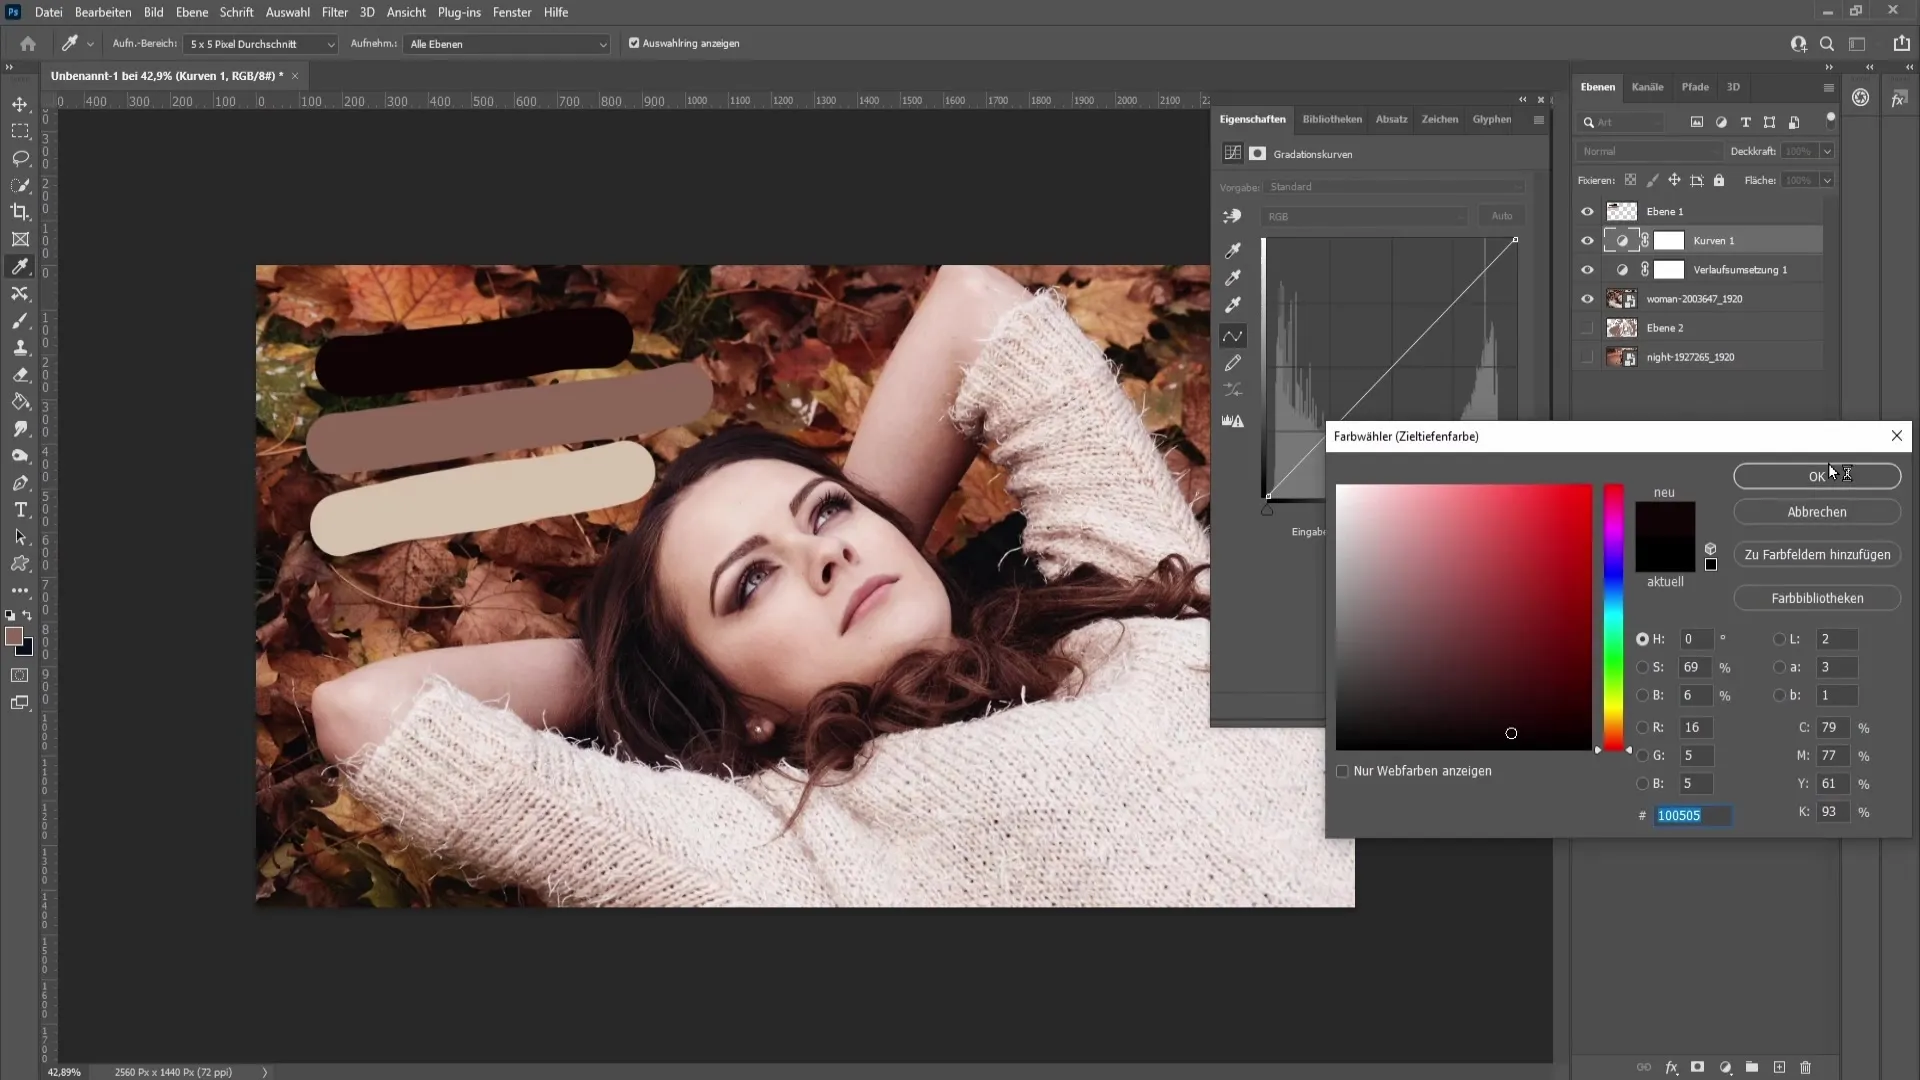The image size is (1920, 1080).
Task: Open the RGB channel dropdown
Action: (x=1365, y=216)
